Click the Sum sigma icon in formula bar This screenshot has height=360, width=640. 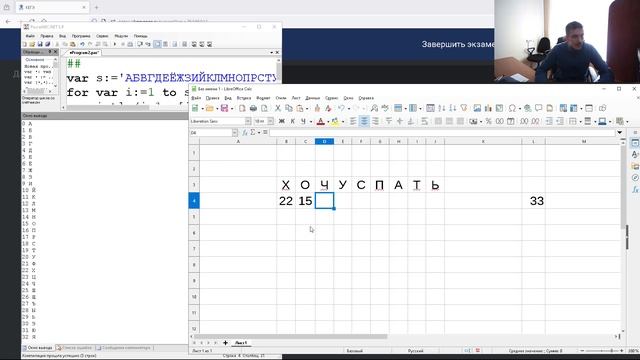click(x=253, y=132)
